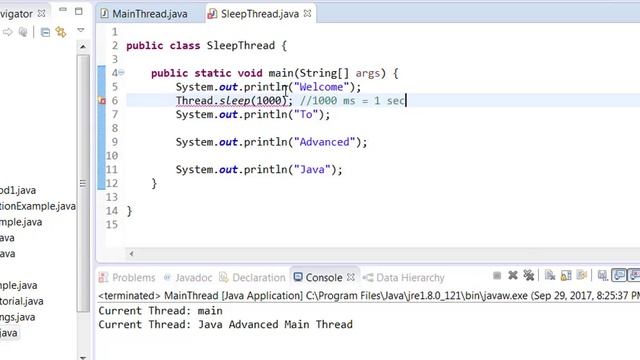This screenshot has height=360, width=640.
Task: Click editor horizontal scroll left arrow
Action: [x=131, y=253]
